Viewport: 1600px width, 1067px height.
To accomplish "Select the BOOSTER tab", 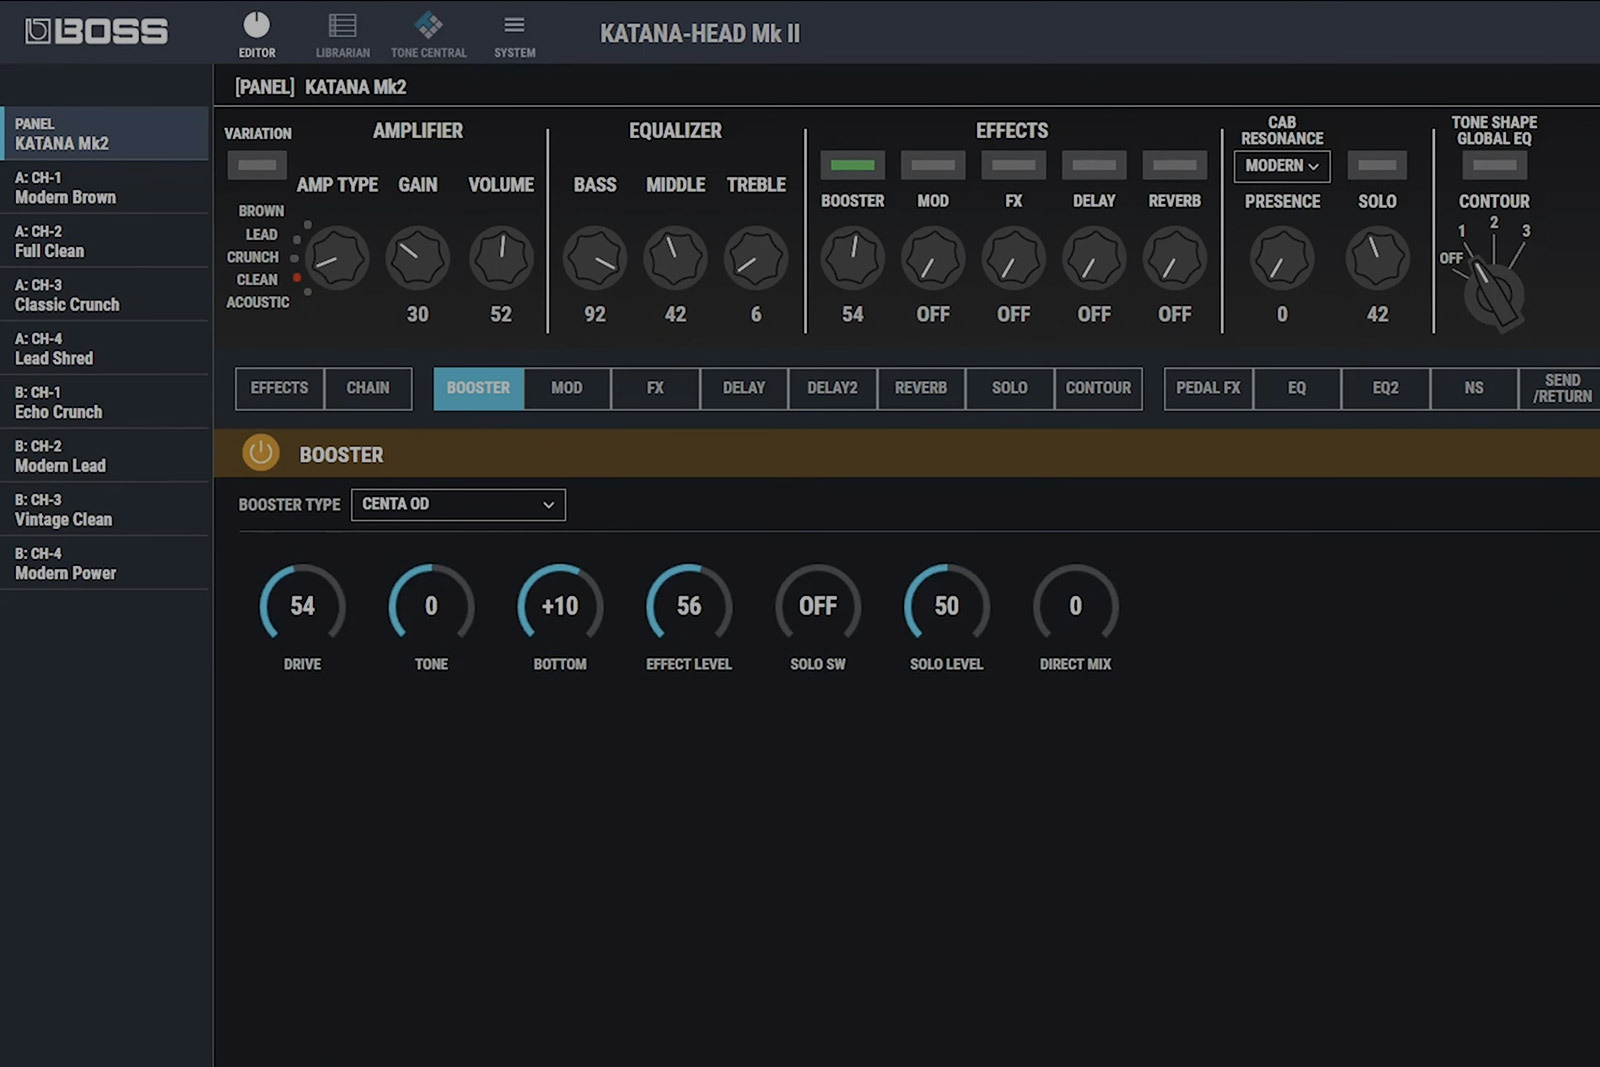I will point(478,388).
